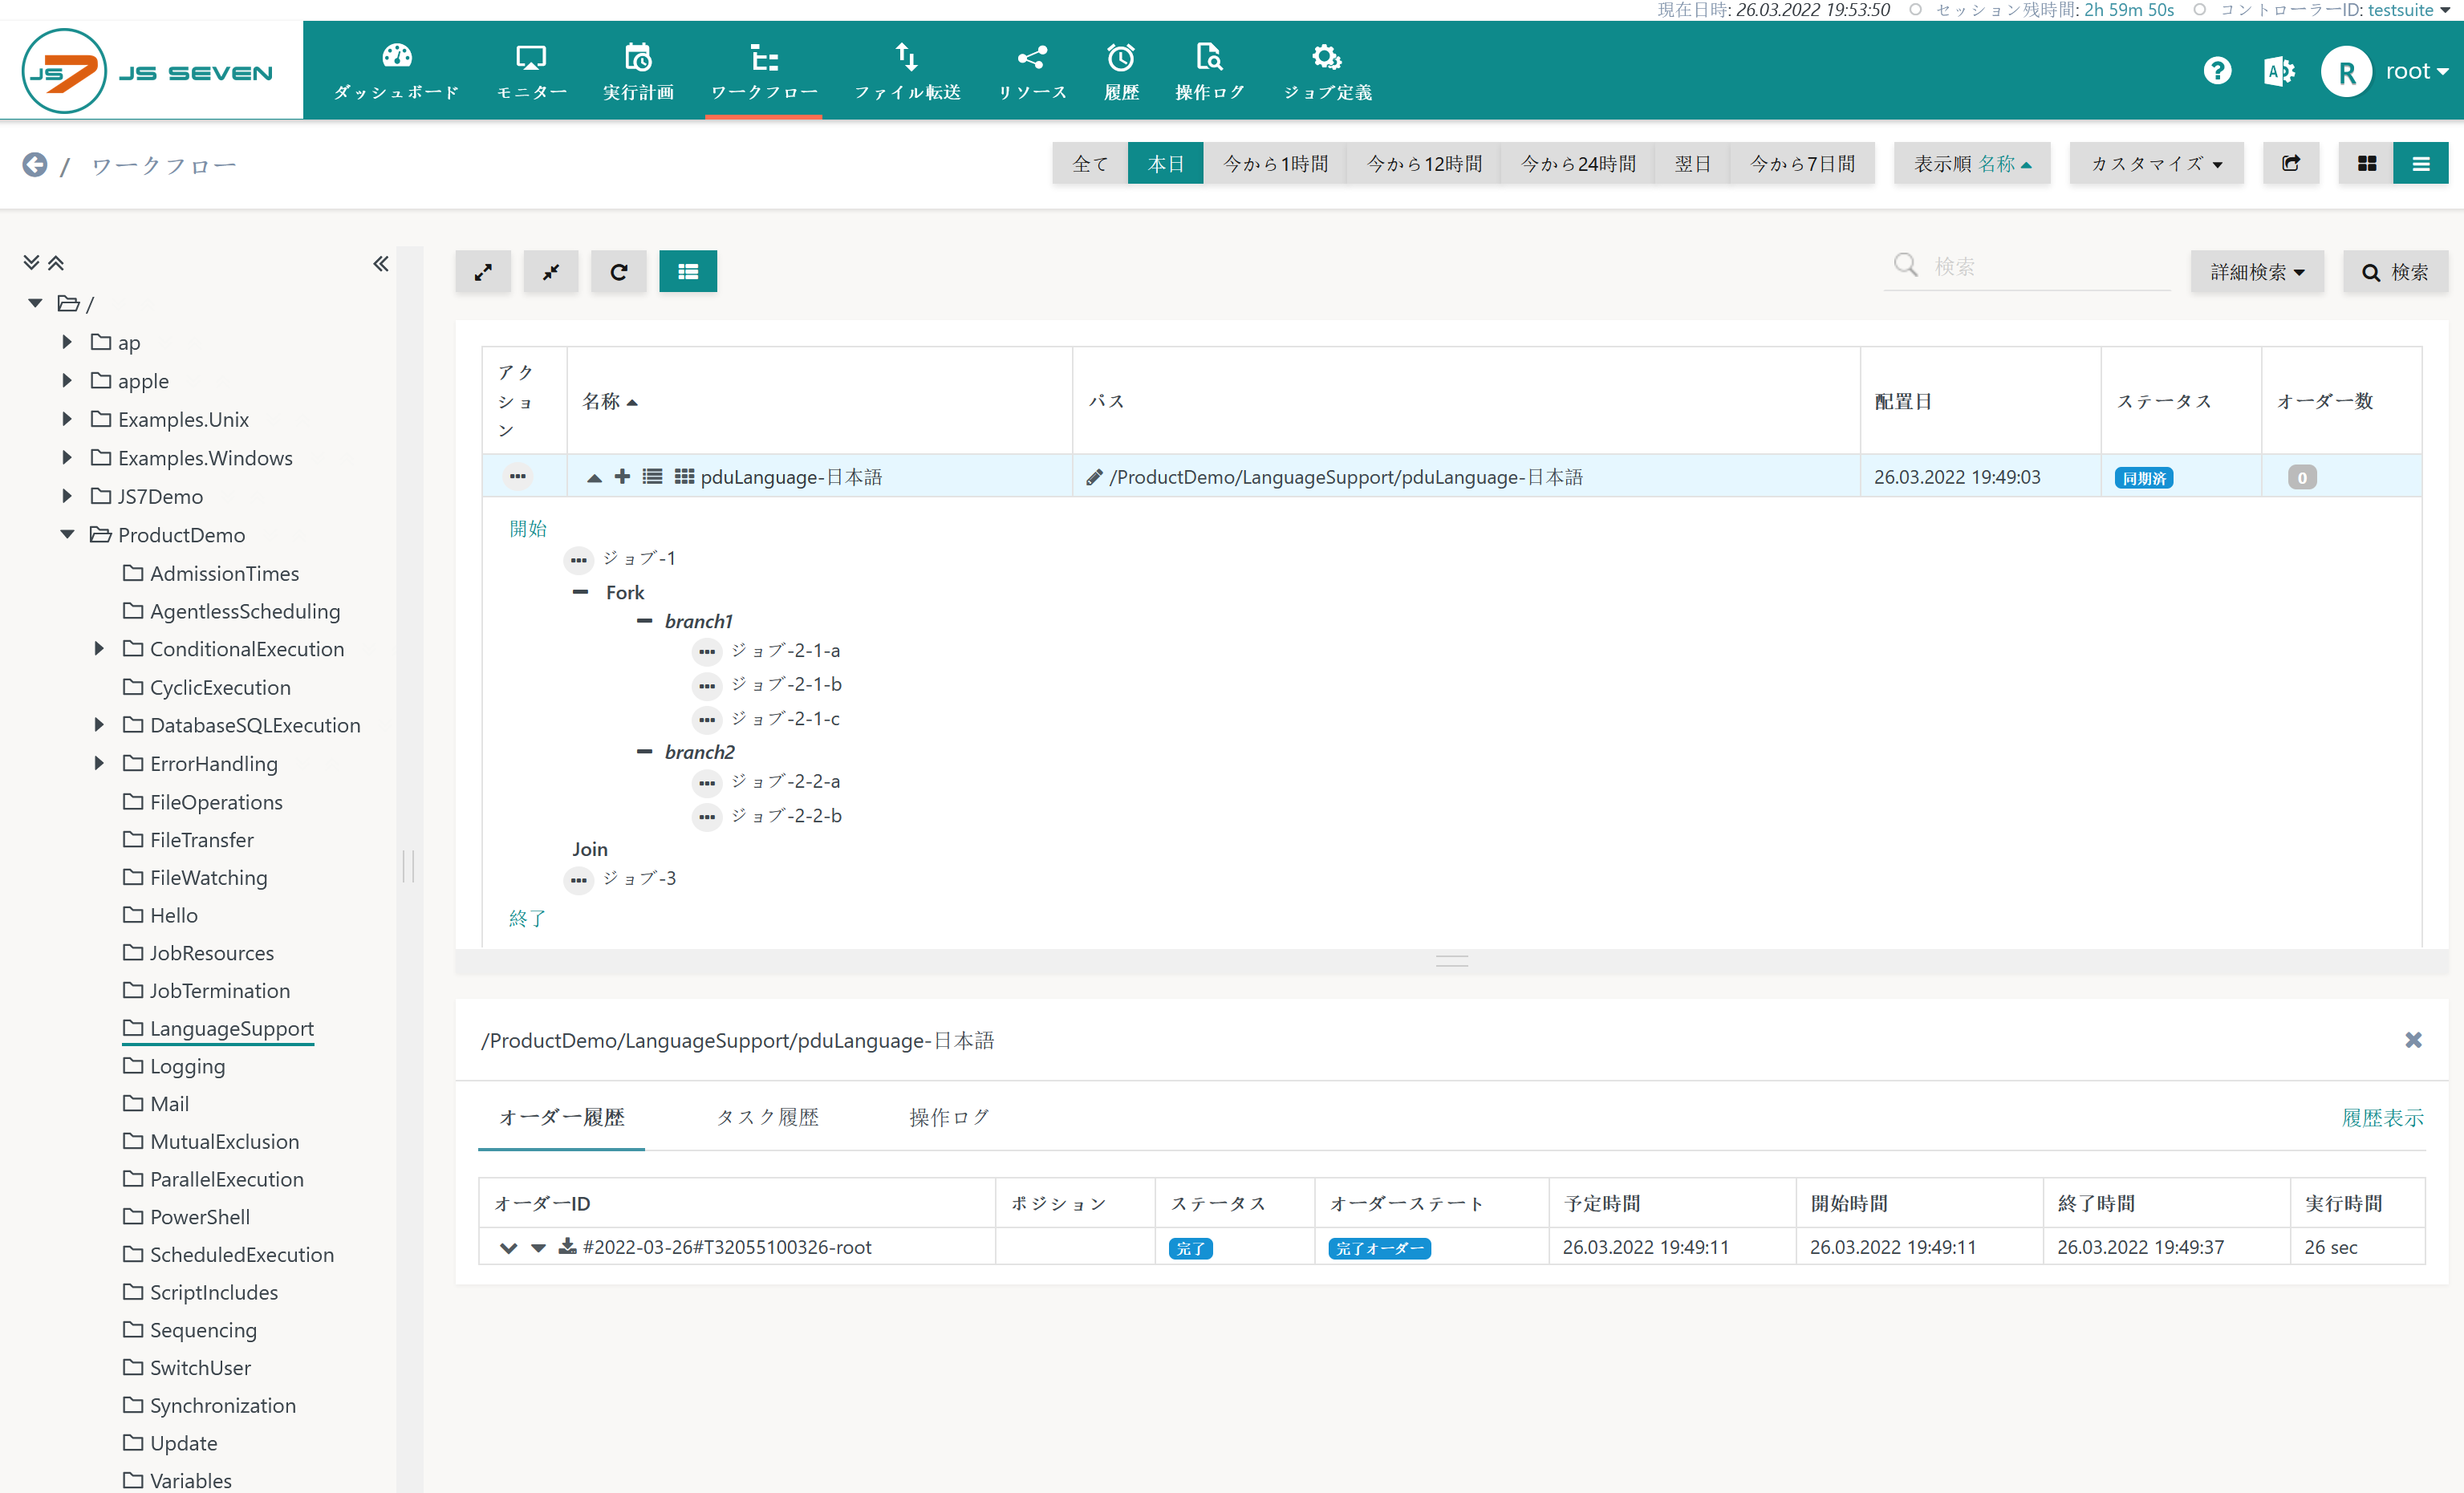Image resolution: width=2464 pixels, height=1493 pixels.
Task: Open the 履歴 history page
Action: pos(1121,71)
